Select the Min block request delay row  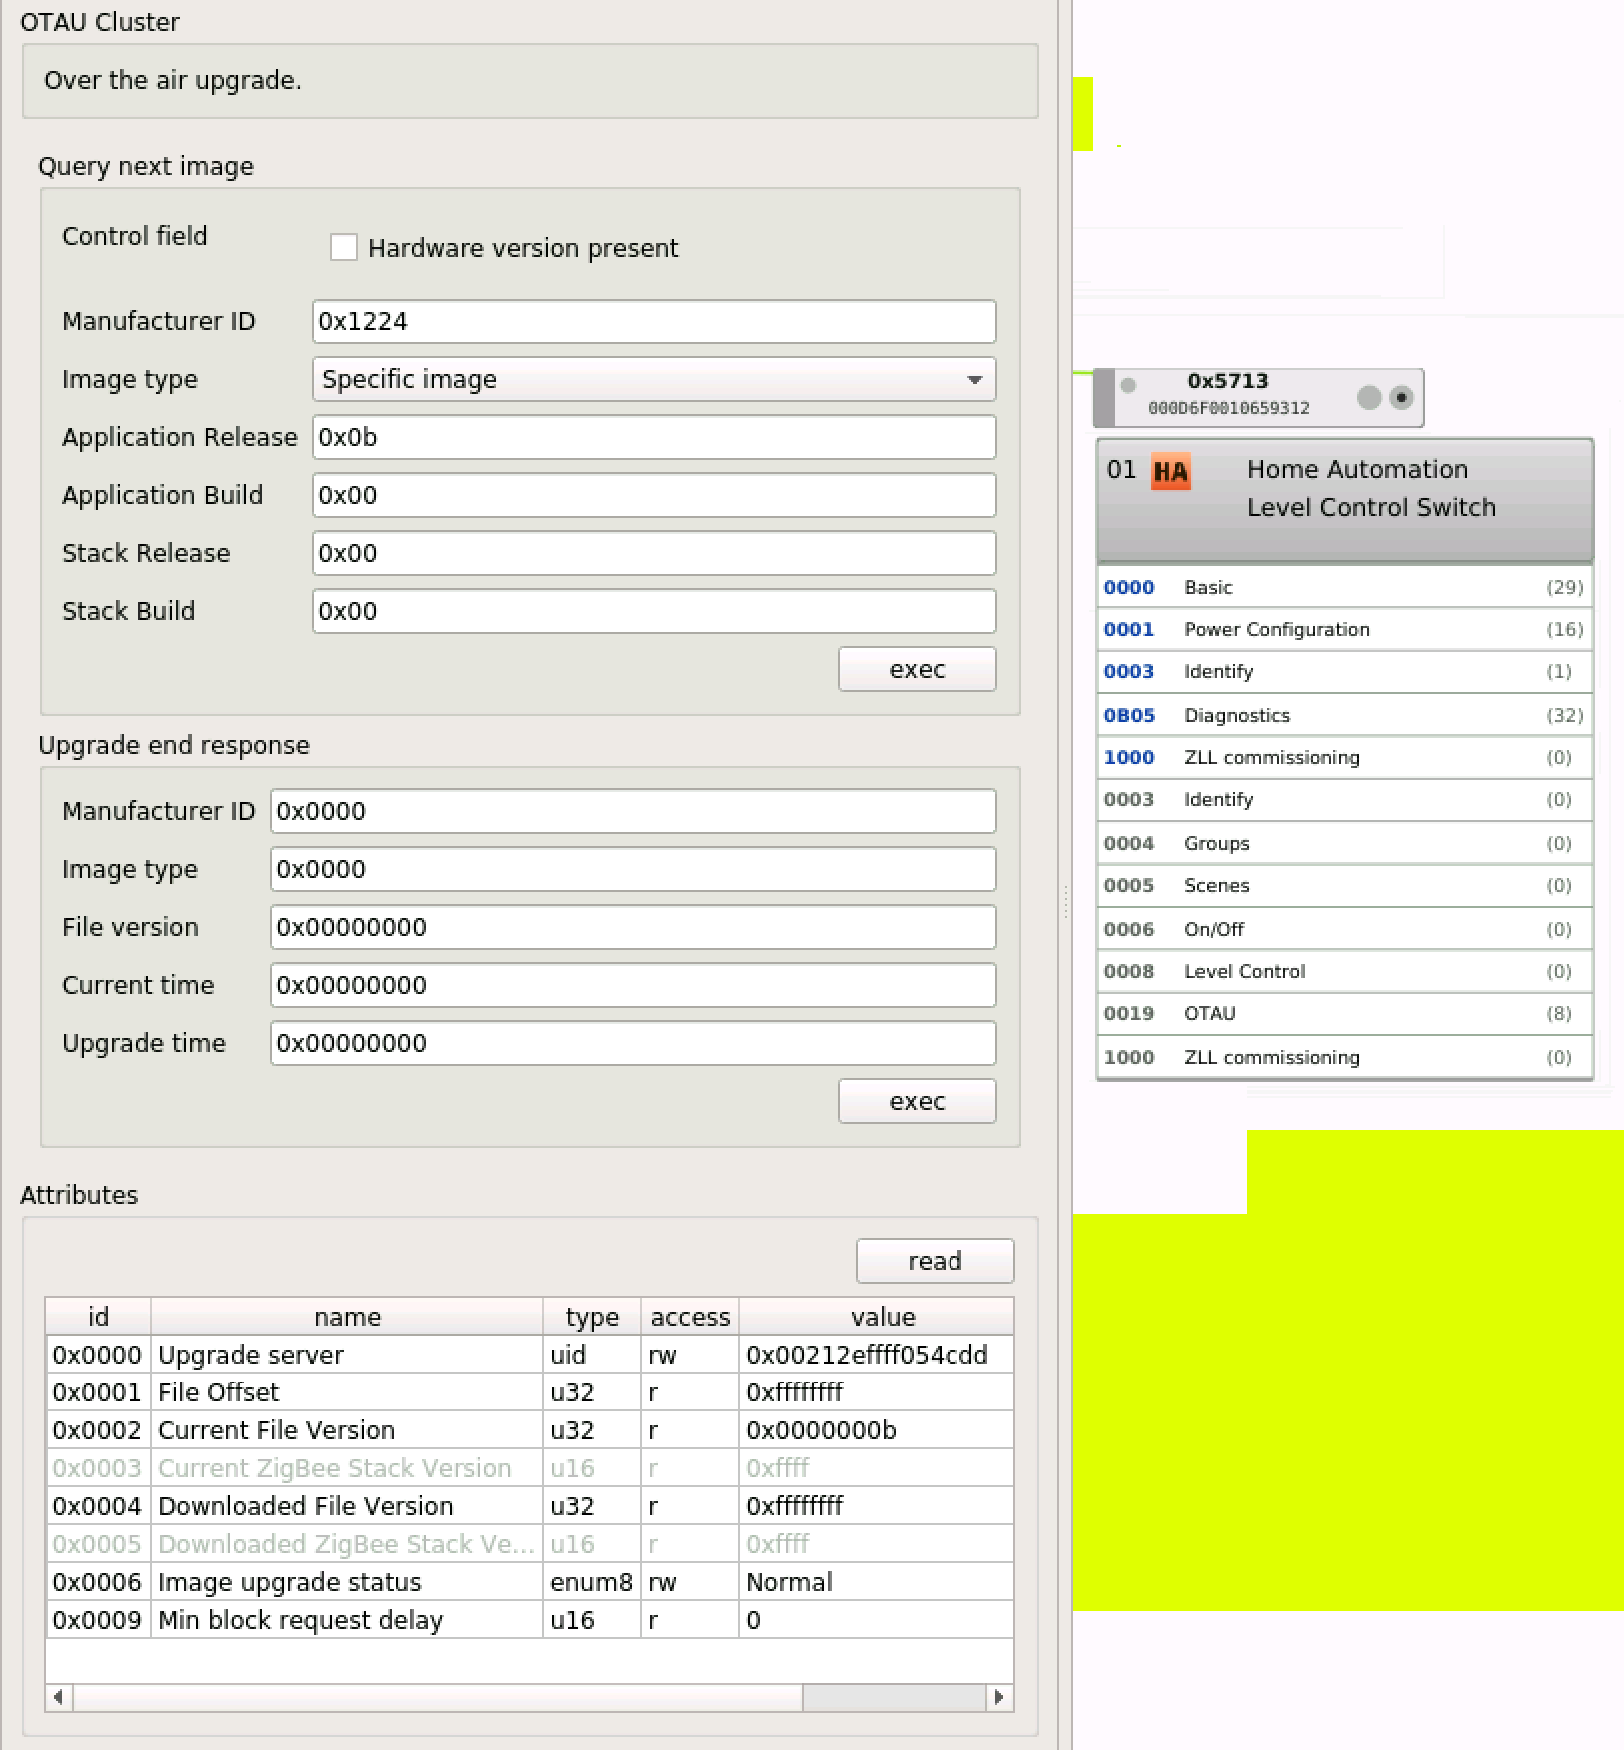pos(530,1620)
